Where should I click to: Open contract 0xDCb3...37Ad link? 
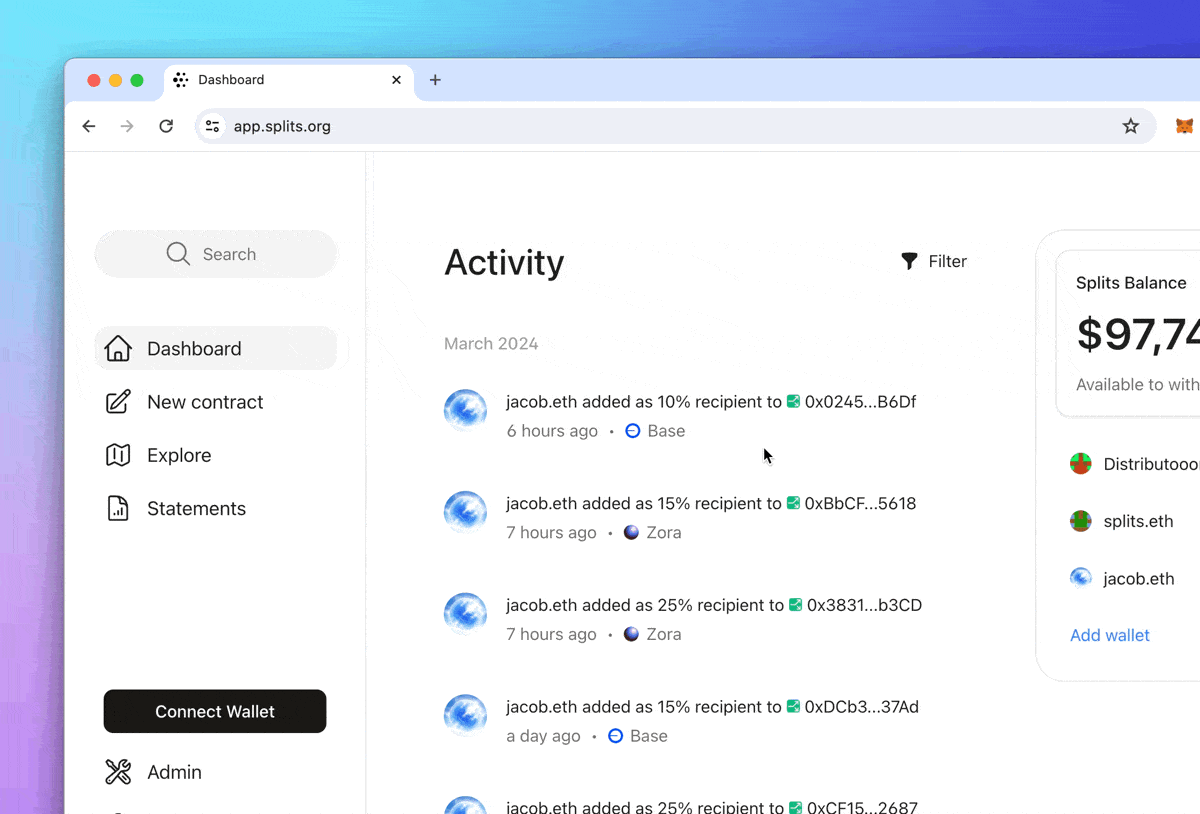[861, 707]
